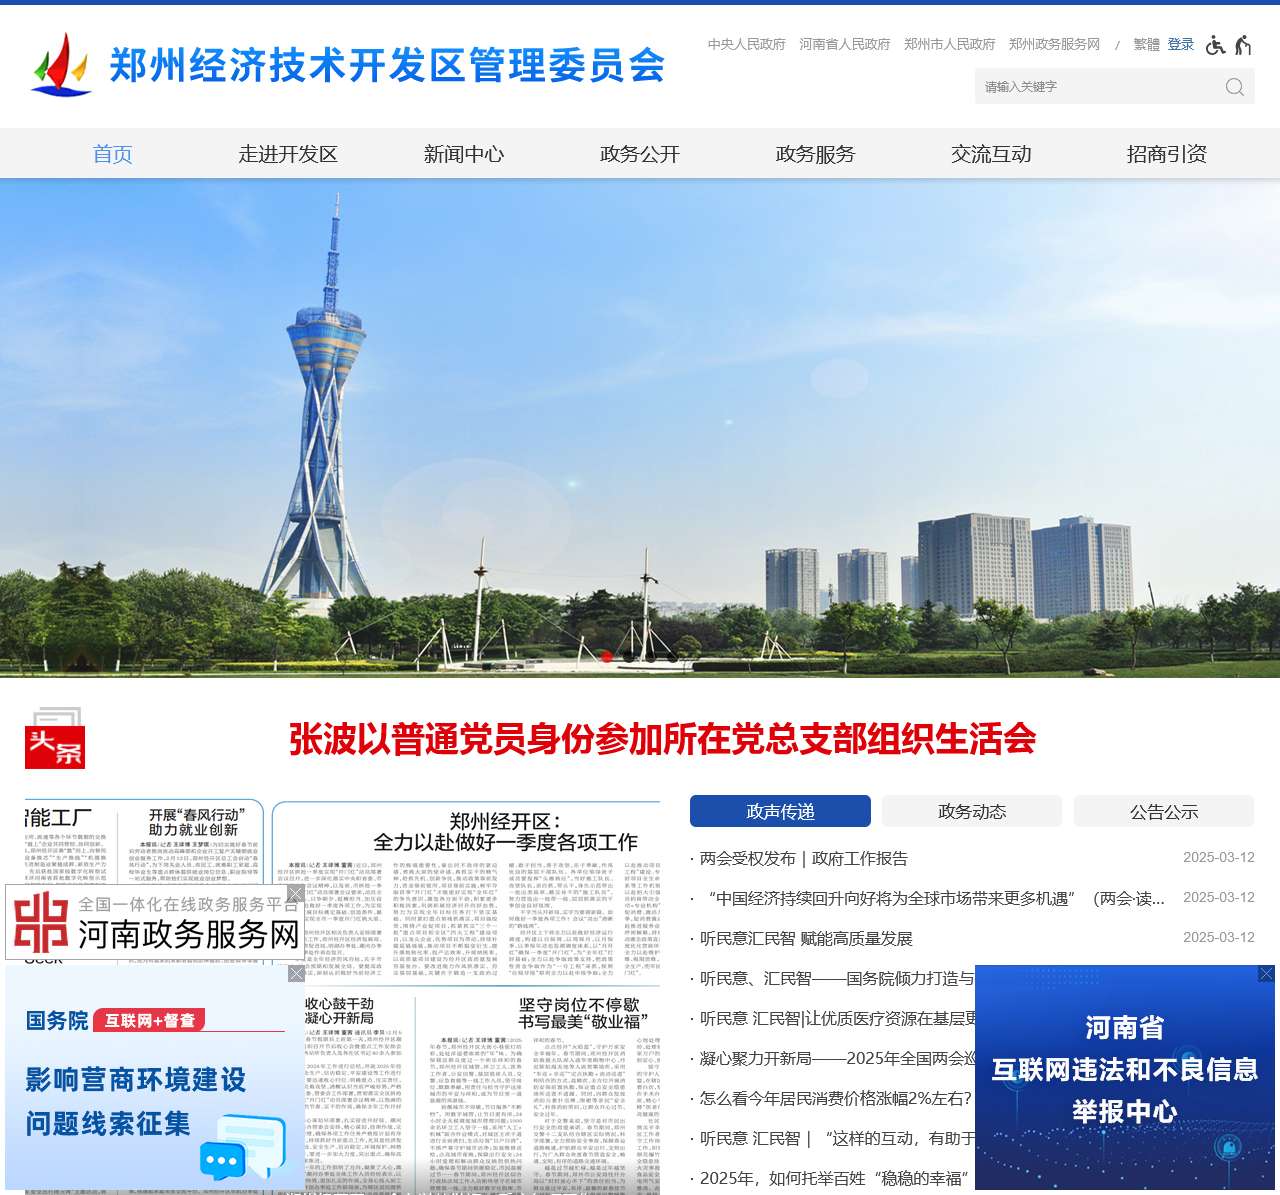Click the magnifier search icon
Viewport: 1280px width, 1195px height.
(1235, 87)
